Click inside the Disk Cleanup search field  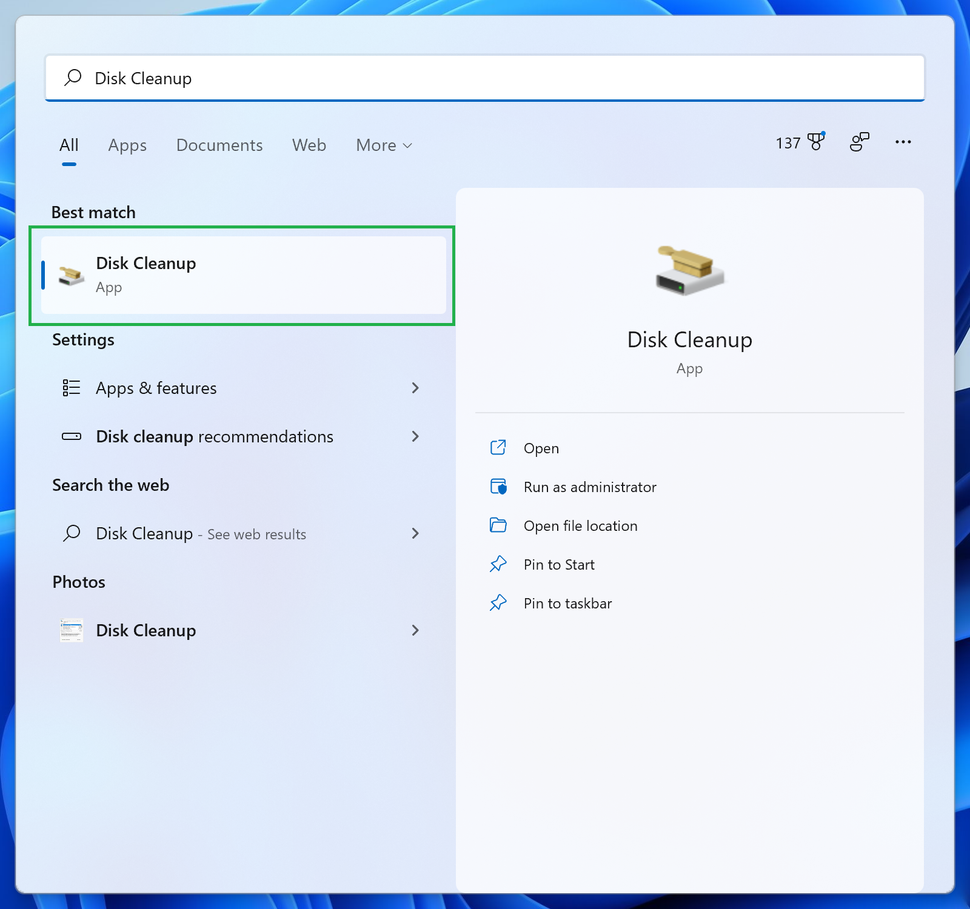coord(300,77)
